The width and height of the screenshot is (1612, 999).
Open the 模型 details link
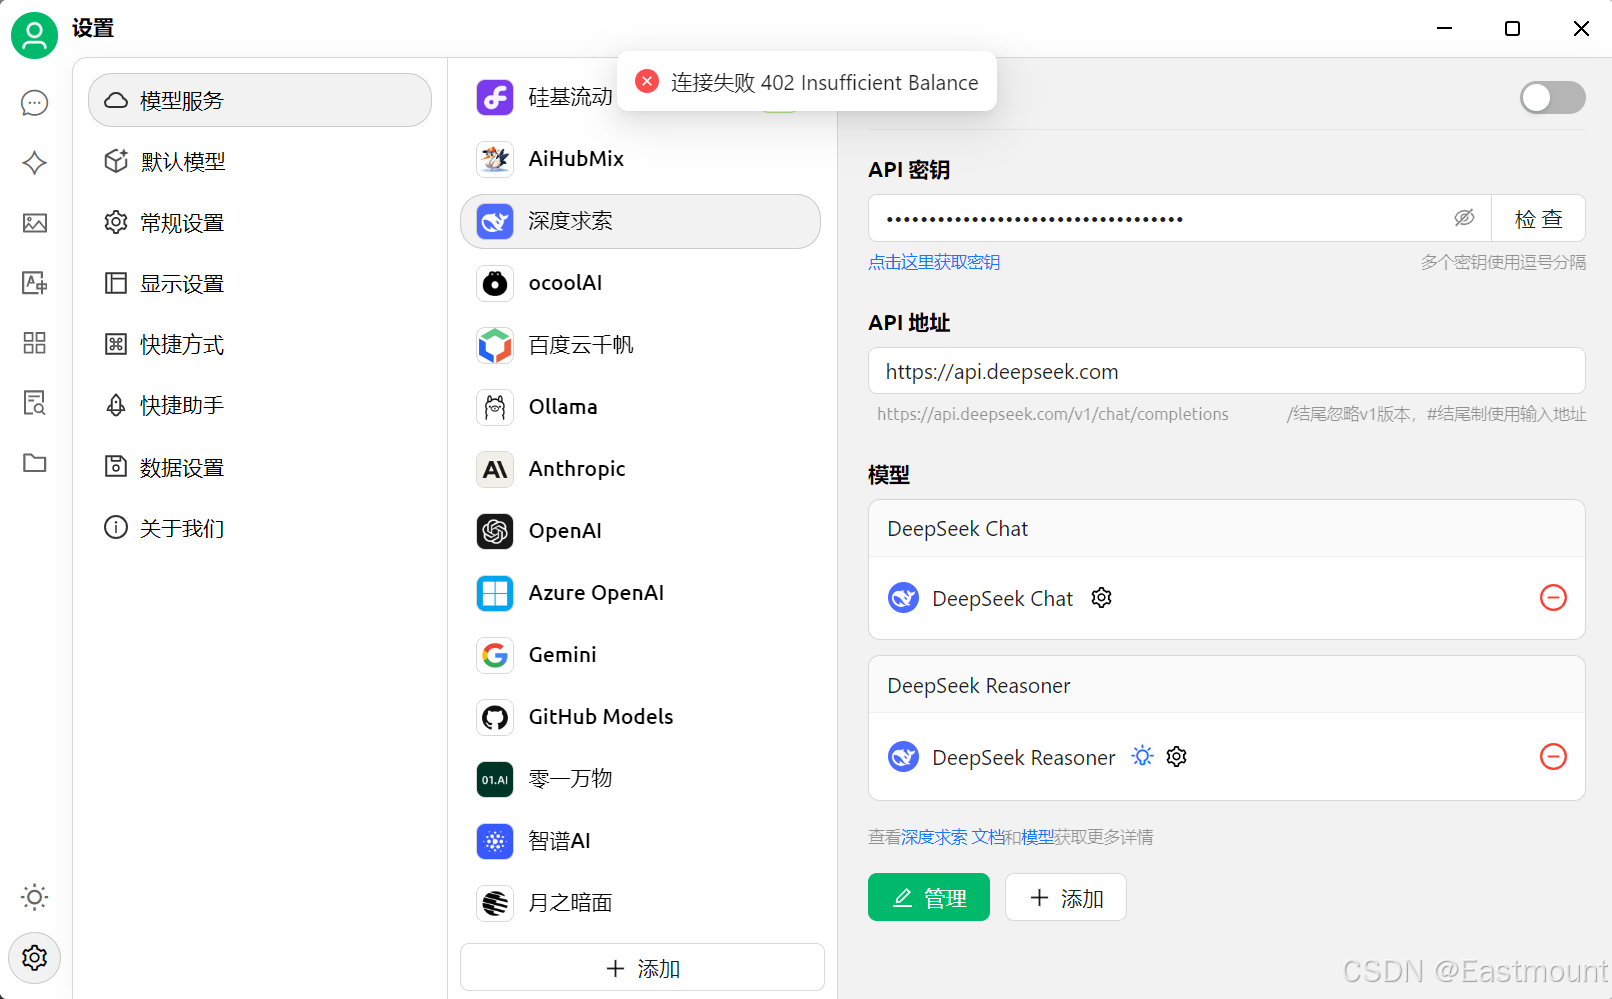point(1037,837)
